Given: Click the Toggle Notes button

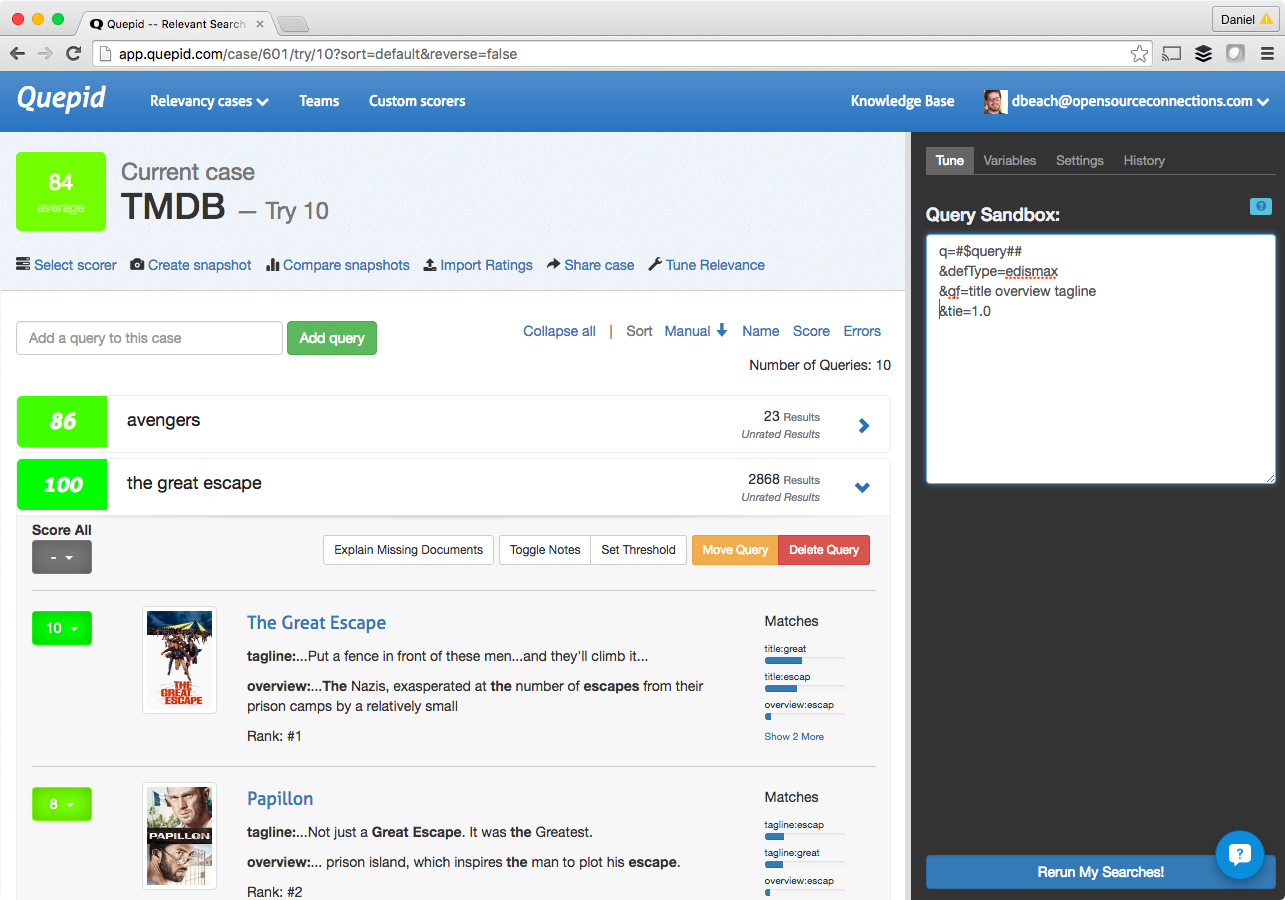Looking at the screenshot, I should tap(545, 550).
